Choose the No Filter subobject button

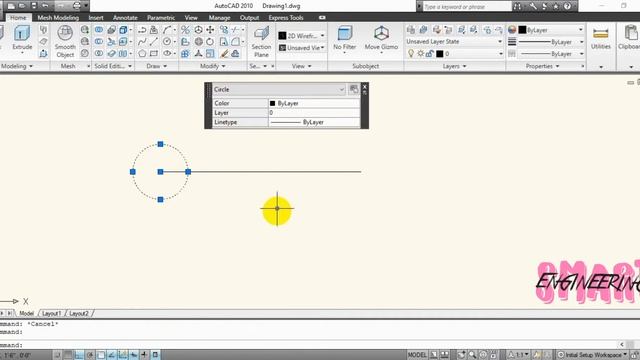pos(344,39)
